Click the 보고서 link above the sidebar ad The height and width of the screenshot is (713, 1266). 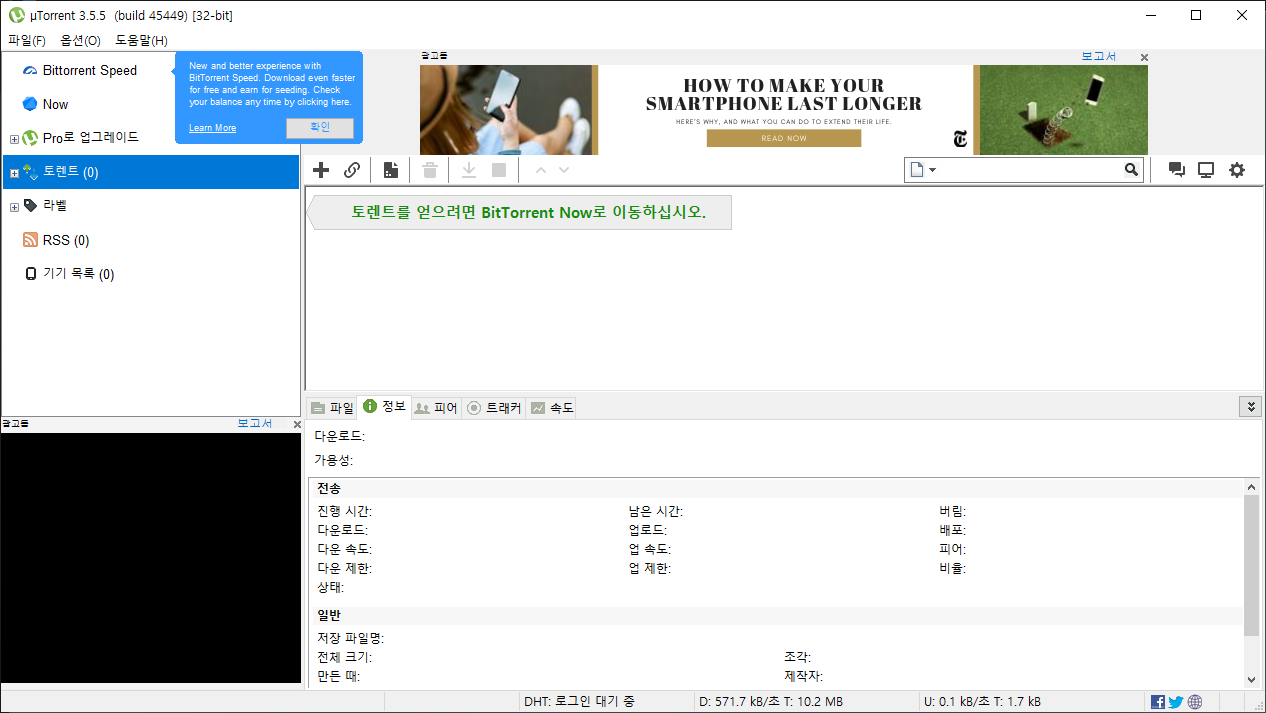coord(254,424)
